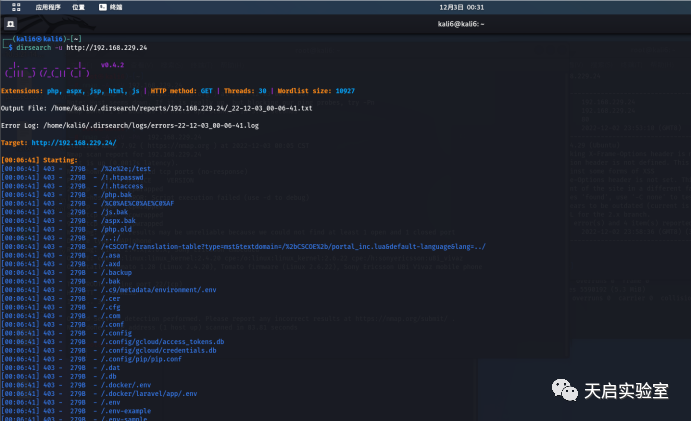The image size is (692, 422).
Task: Click the [00:06:41] Starting: line
Action: point(39,160)
